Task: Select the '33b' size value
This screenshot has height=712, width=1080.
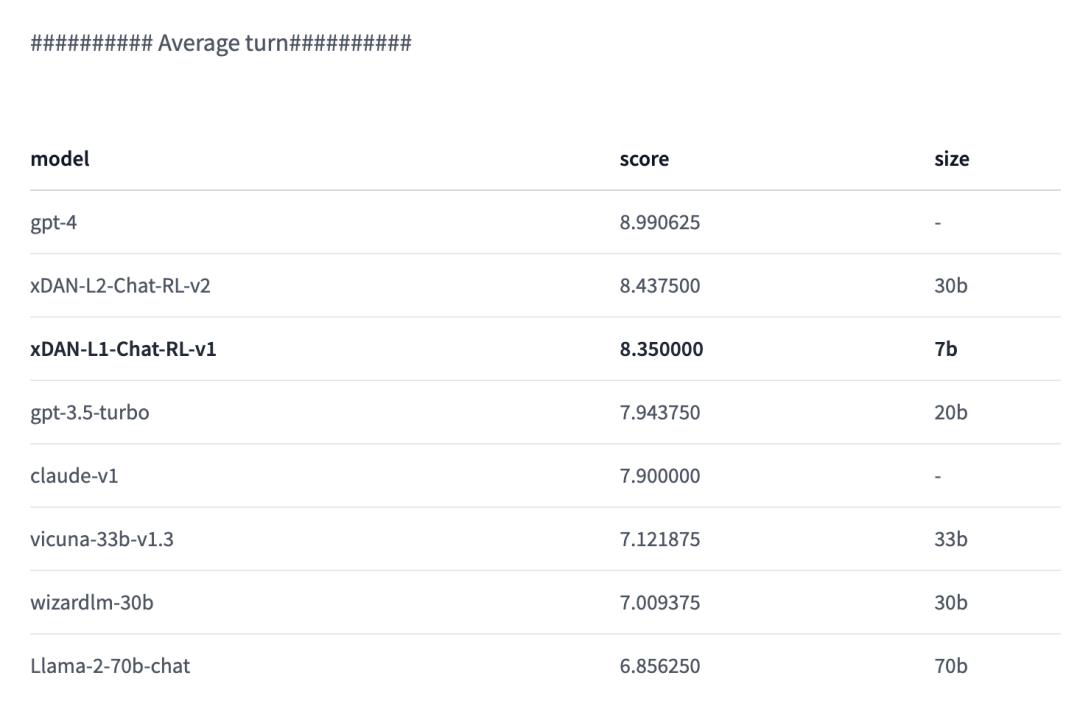Action: (950, 539)
